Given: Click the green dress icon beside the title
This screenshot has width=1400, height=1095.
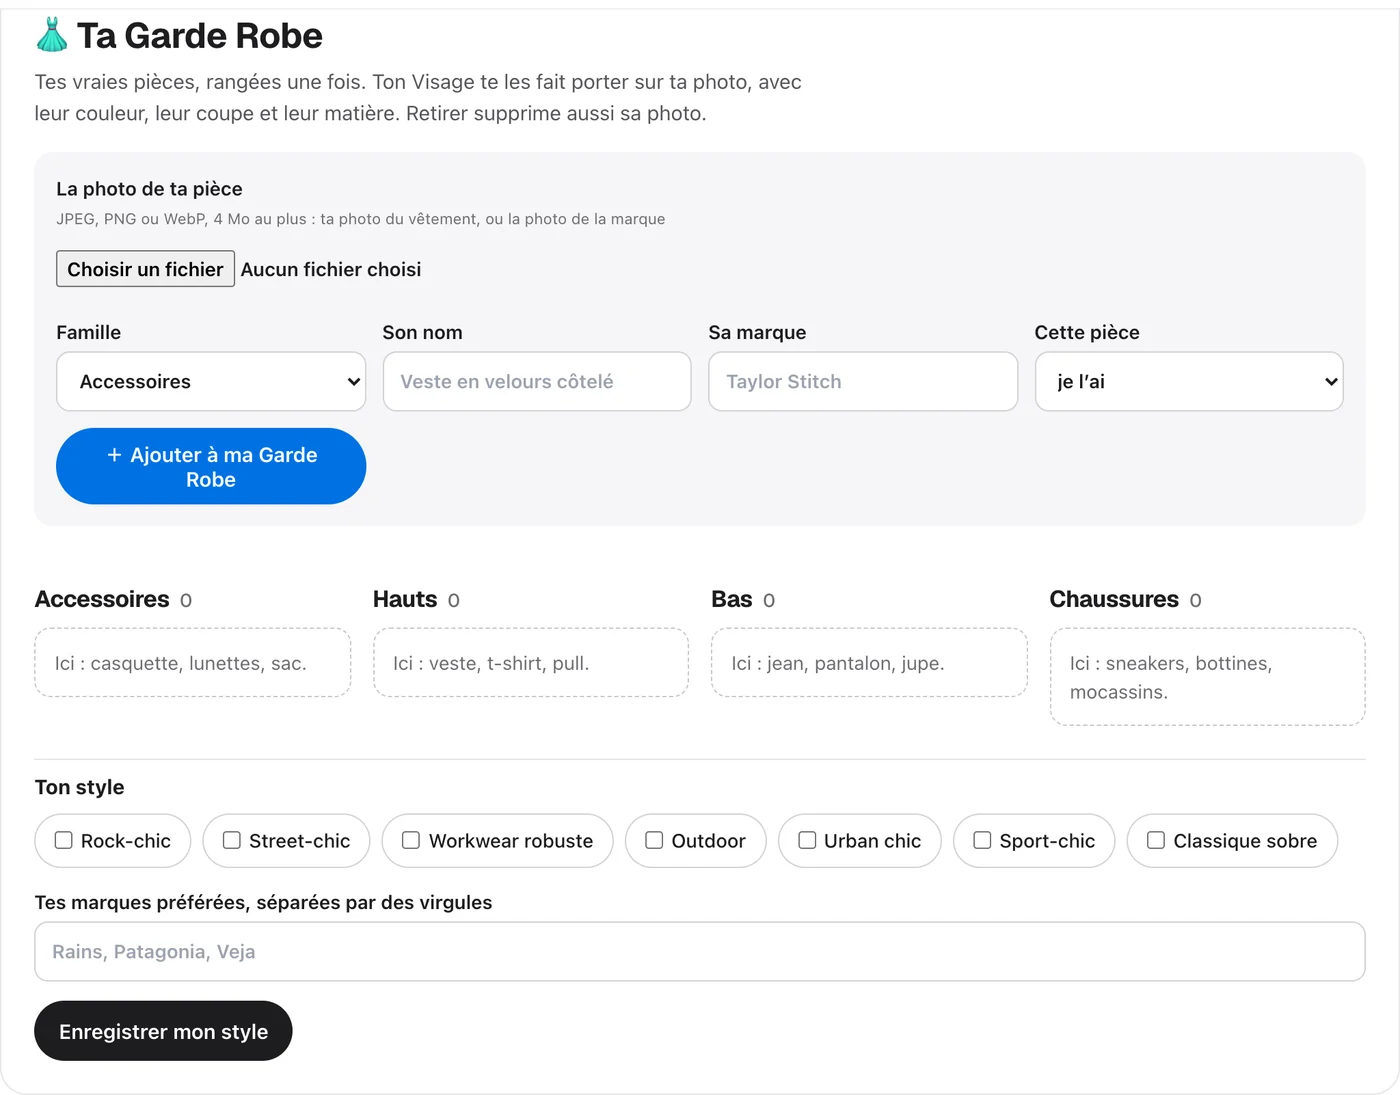Looking at the screenshot, I should coord(52,35).
